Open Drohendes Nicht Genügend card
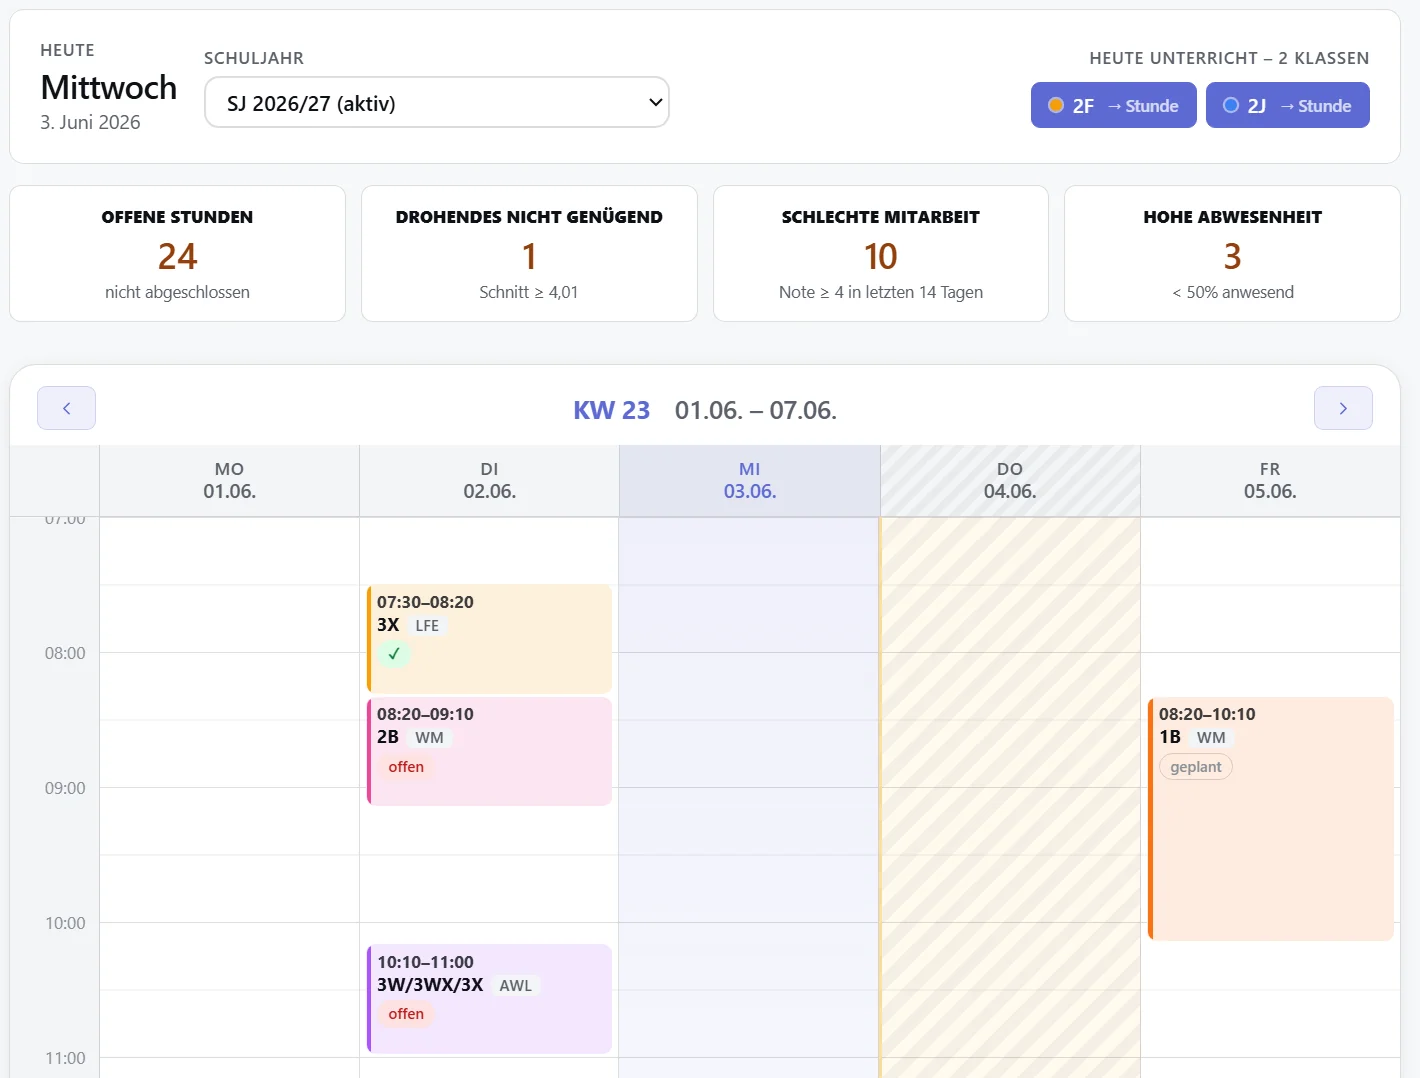This screenshot has width=1420, height=1078. (529, 254)
